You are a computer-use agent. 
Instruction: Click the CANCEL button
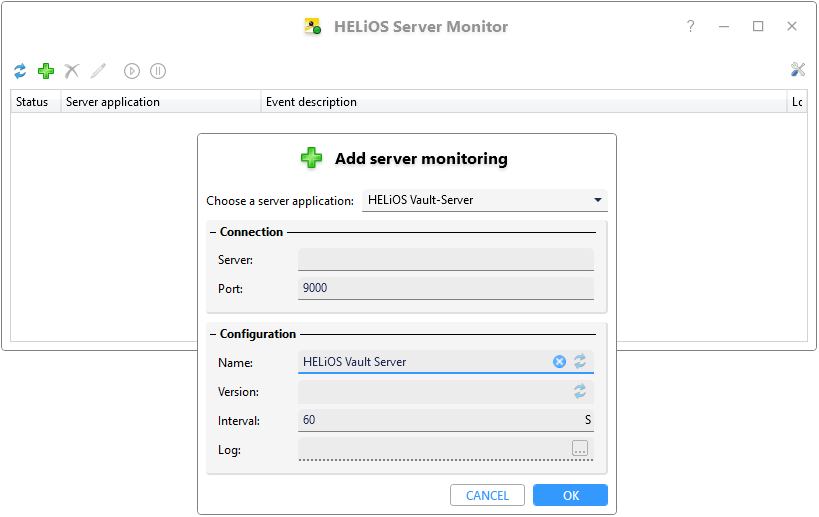(487, 495)
